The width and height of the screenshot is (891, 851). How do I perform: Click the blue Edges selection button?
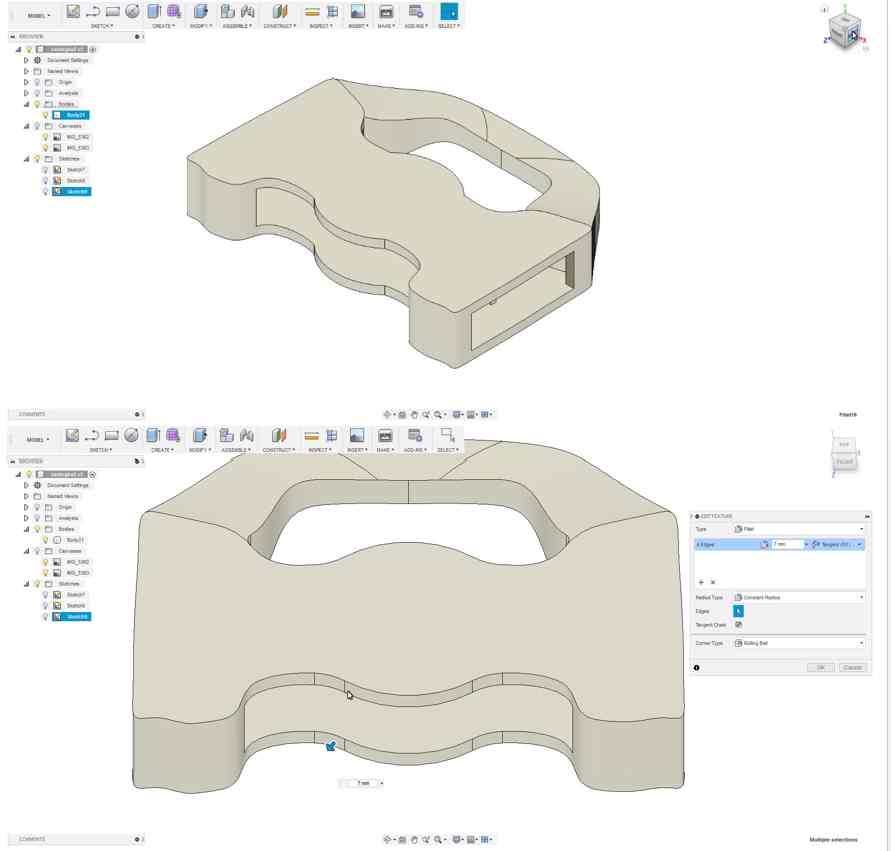(x=738, y=611)
